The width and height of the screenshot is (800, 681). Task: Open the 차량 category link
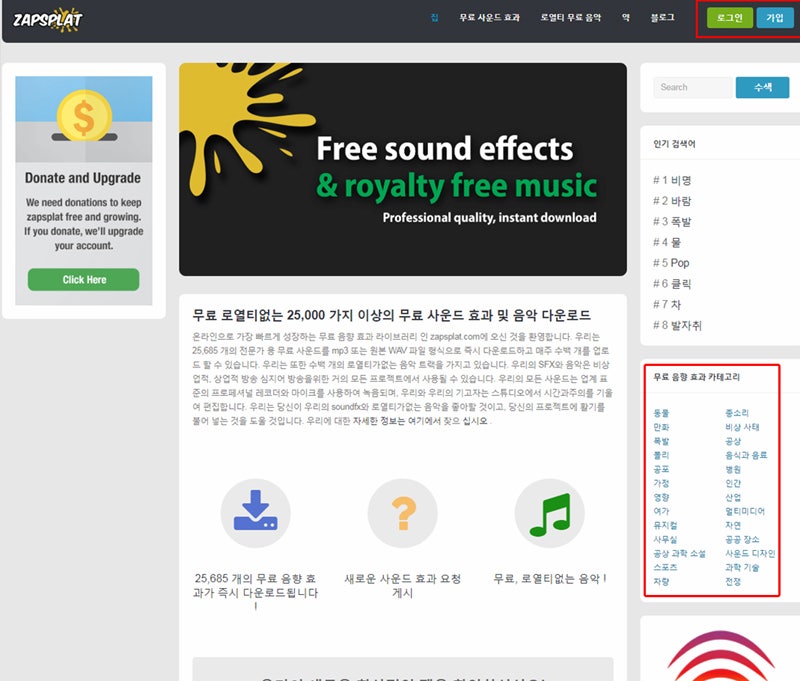[x=661, y=581]
